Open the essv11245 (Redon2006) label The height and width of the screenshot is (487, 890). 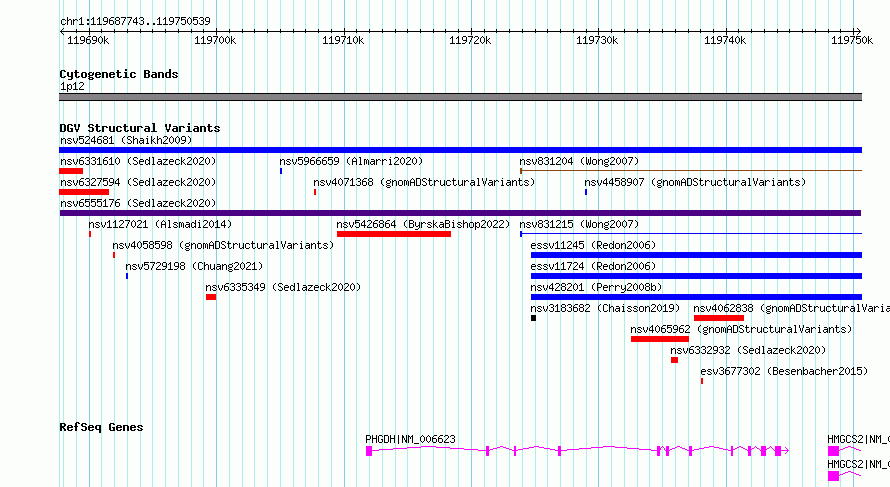(593, 245)
